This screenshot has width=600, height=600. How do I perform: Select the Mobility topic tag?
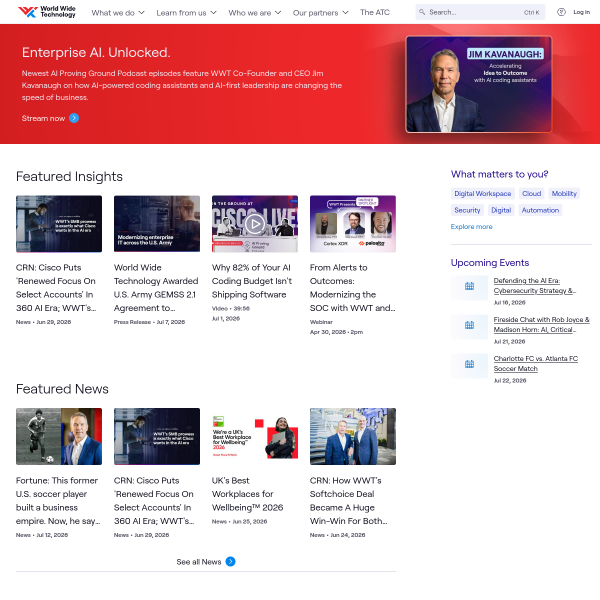click(x=564, y=194)
